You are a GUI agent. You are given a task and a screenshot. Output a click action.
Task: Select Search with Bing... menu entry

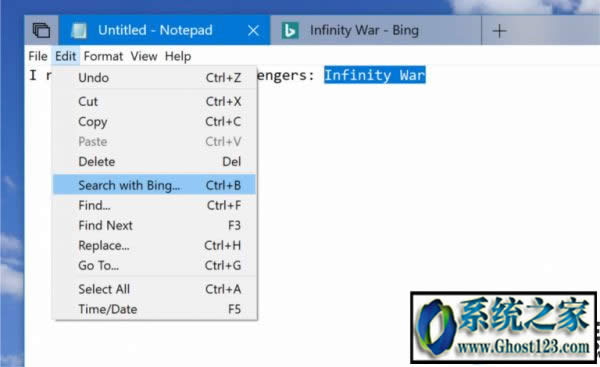click(x=155, y=185)
